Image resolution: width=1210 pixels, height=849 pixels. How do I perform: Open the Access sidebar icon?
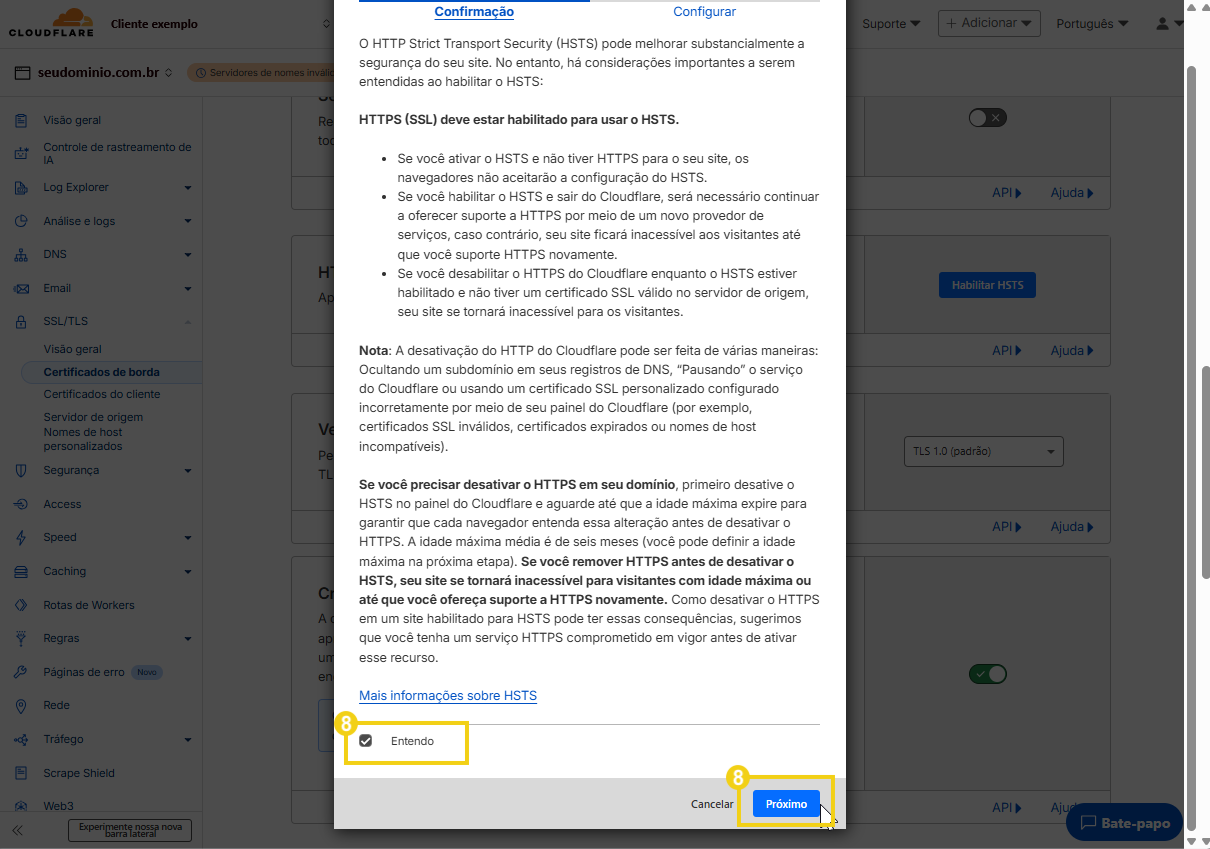pyautogui.click(x=22, y=504)
